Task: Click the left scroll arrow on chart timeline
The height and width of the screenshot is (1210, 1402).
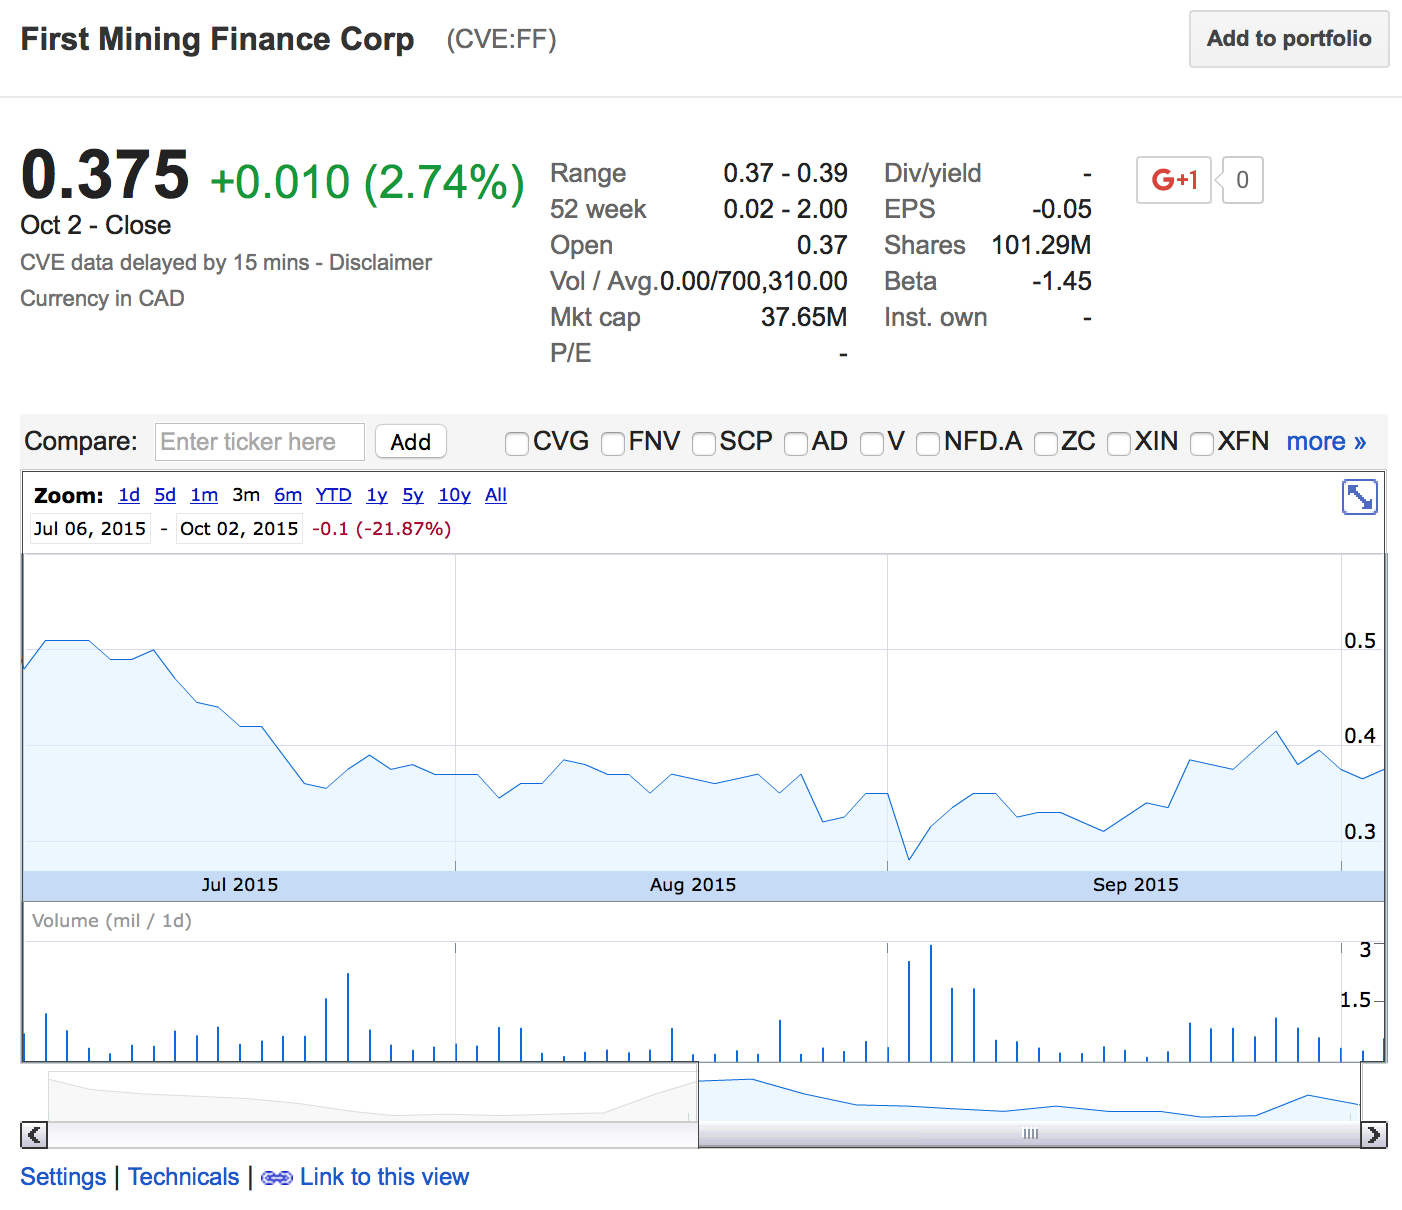Action: tap(33, 1135)
